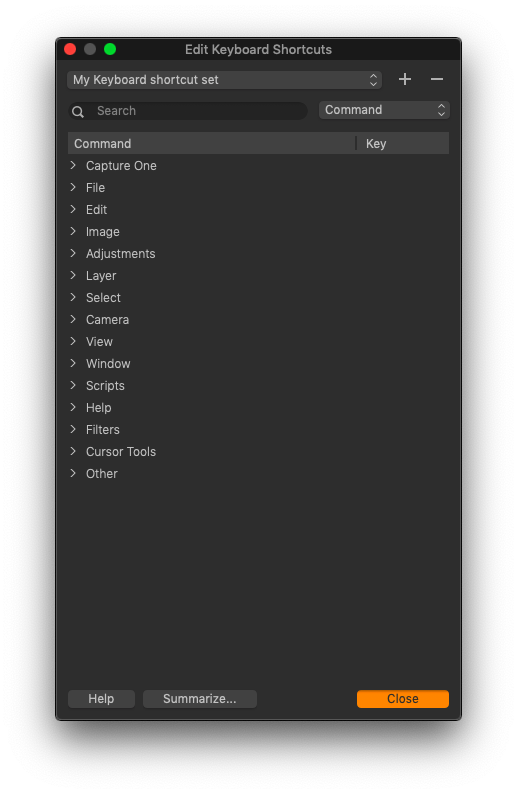517x794 pixels.
Task: Expand the Capture One category chevron
Action: 73,165
